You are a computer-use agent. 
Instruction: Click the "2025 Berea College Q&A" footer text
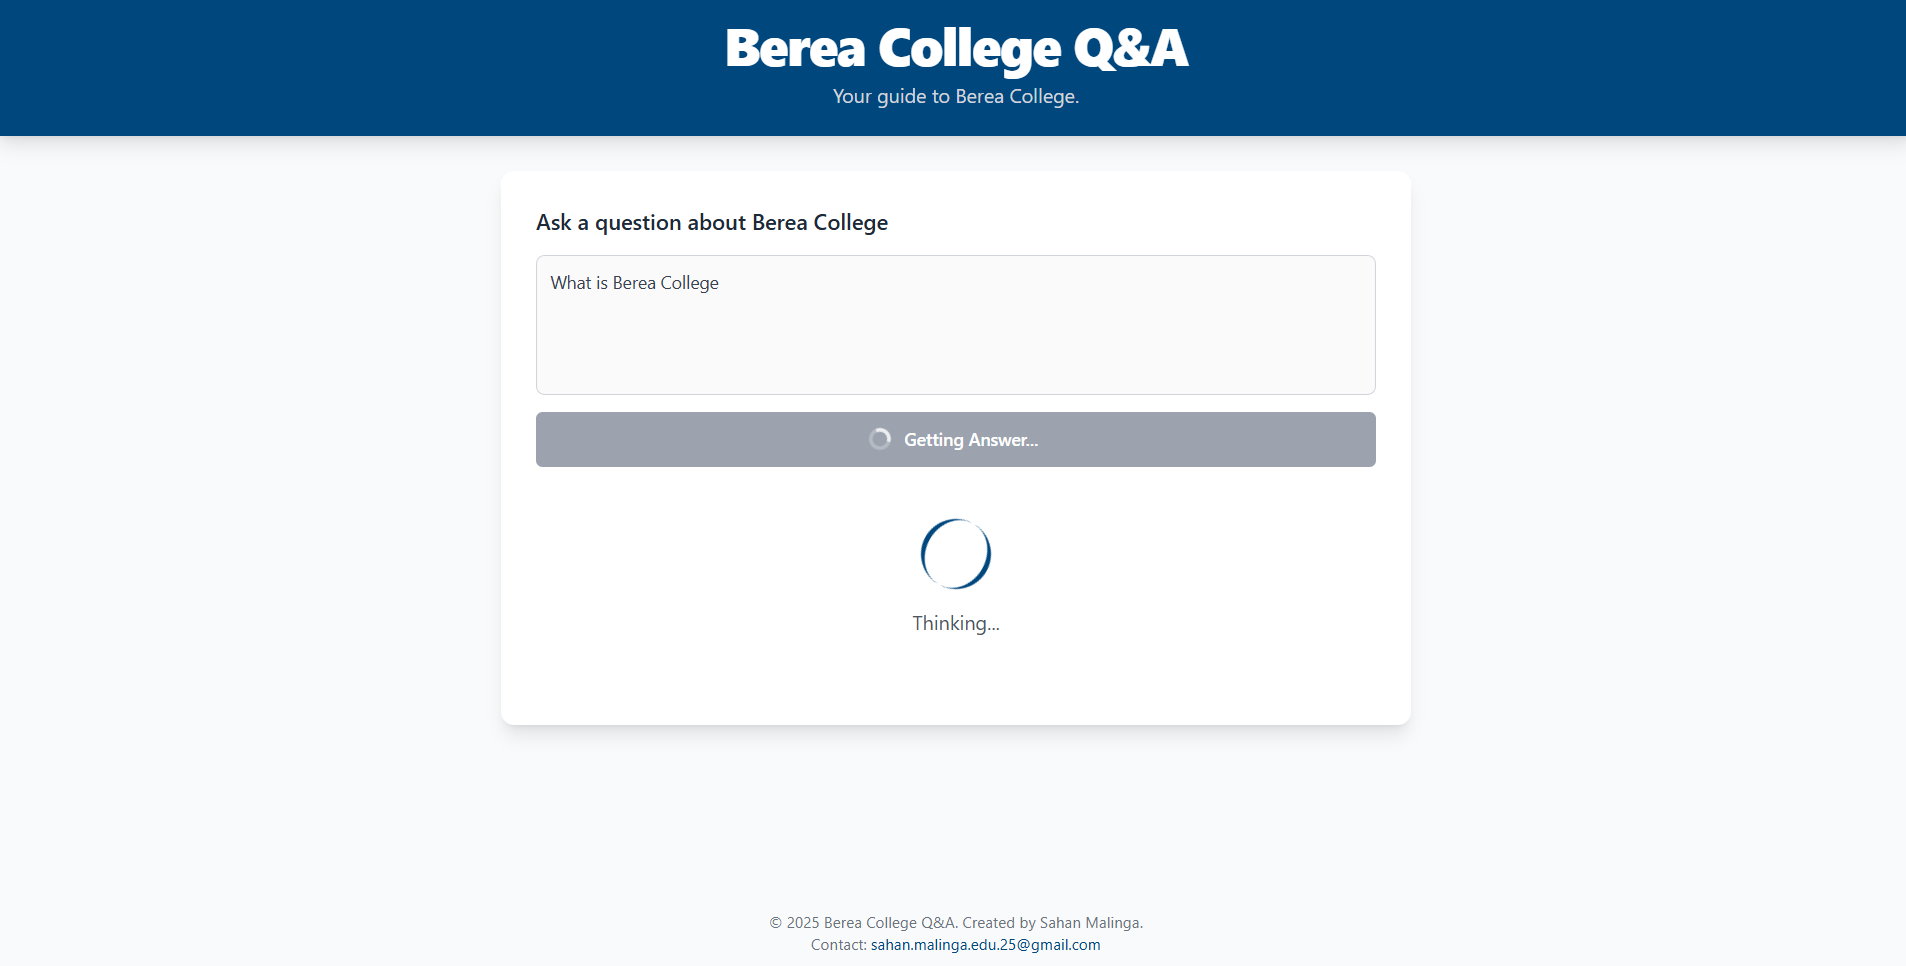(870, 923)
